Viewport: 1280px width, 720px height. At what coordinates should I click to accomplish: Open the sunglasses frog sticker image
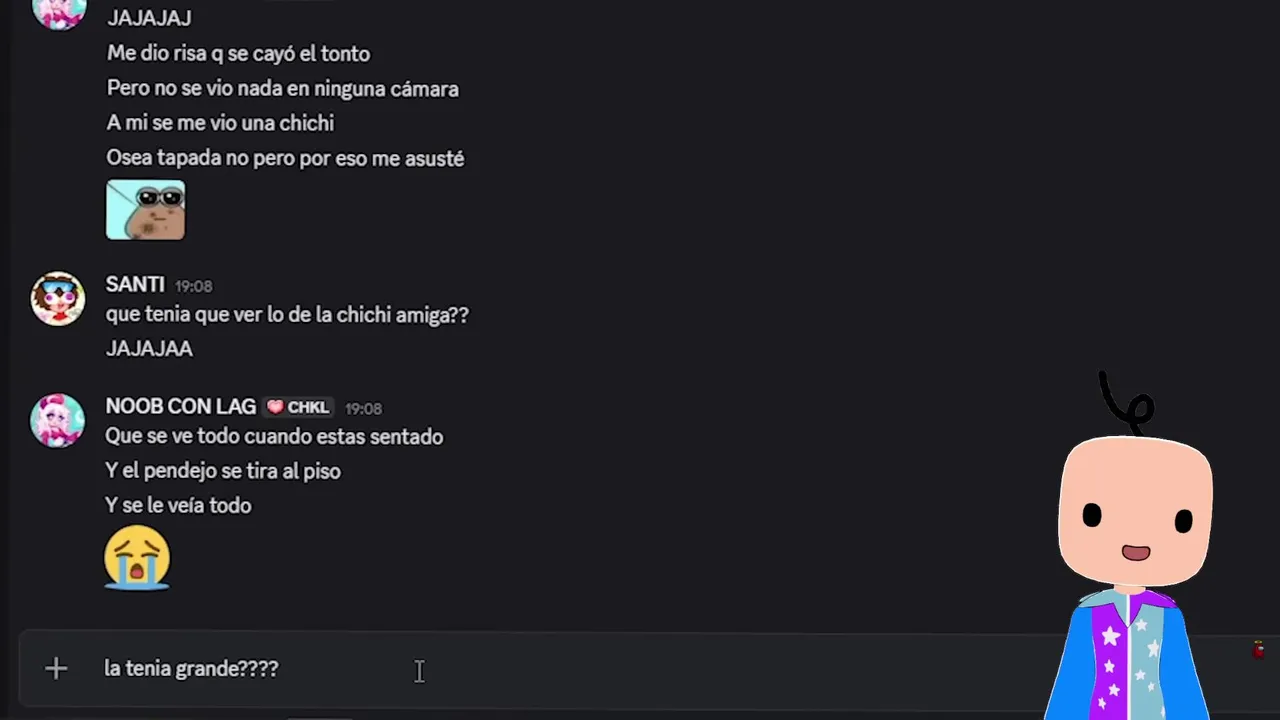[x=145, y=210]
